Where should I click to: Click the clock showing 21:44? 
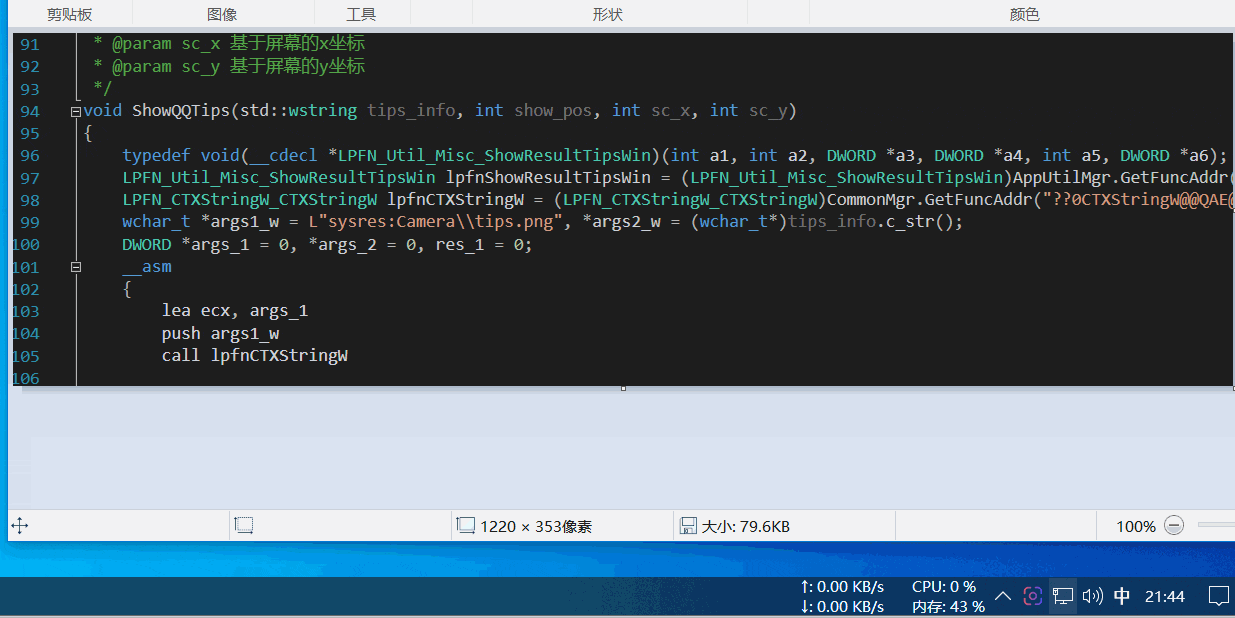(x=1164, y=595)
